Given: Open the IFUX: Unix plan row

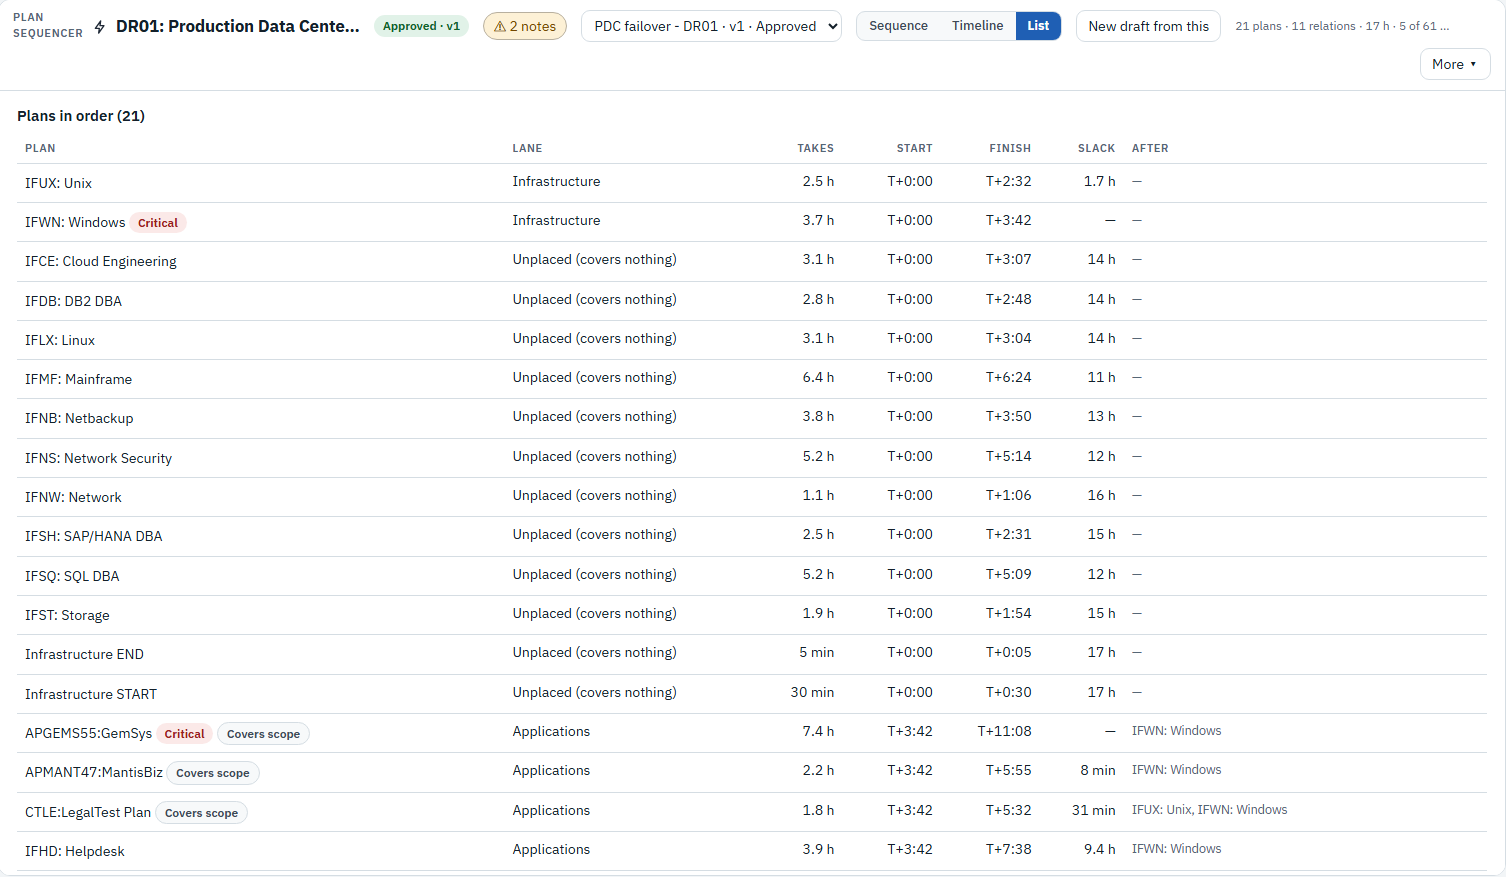Looking at the screenshot, I should point(752,183).
